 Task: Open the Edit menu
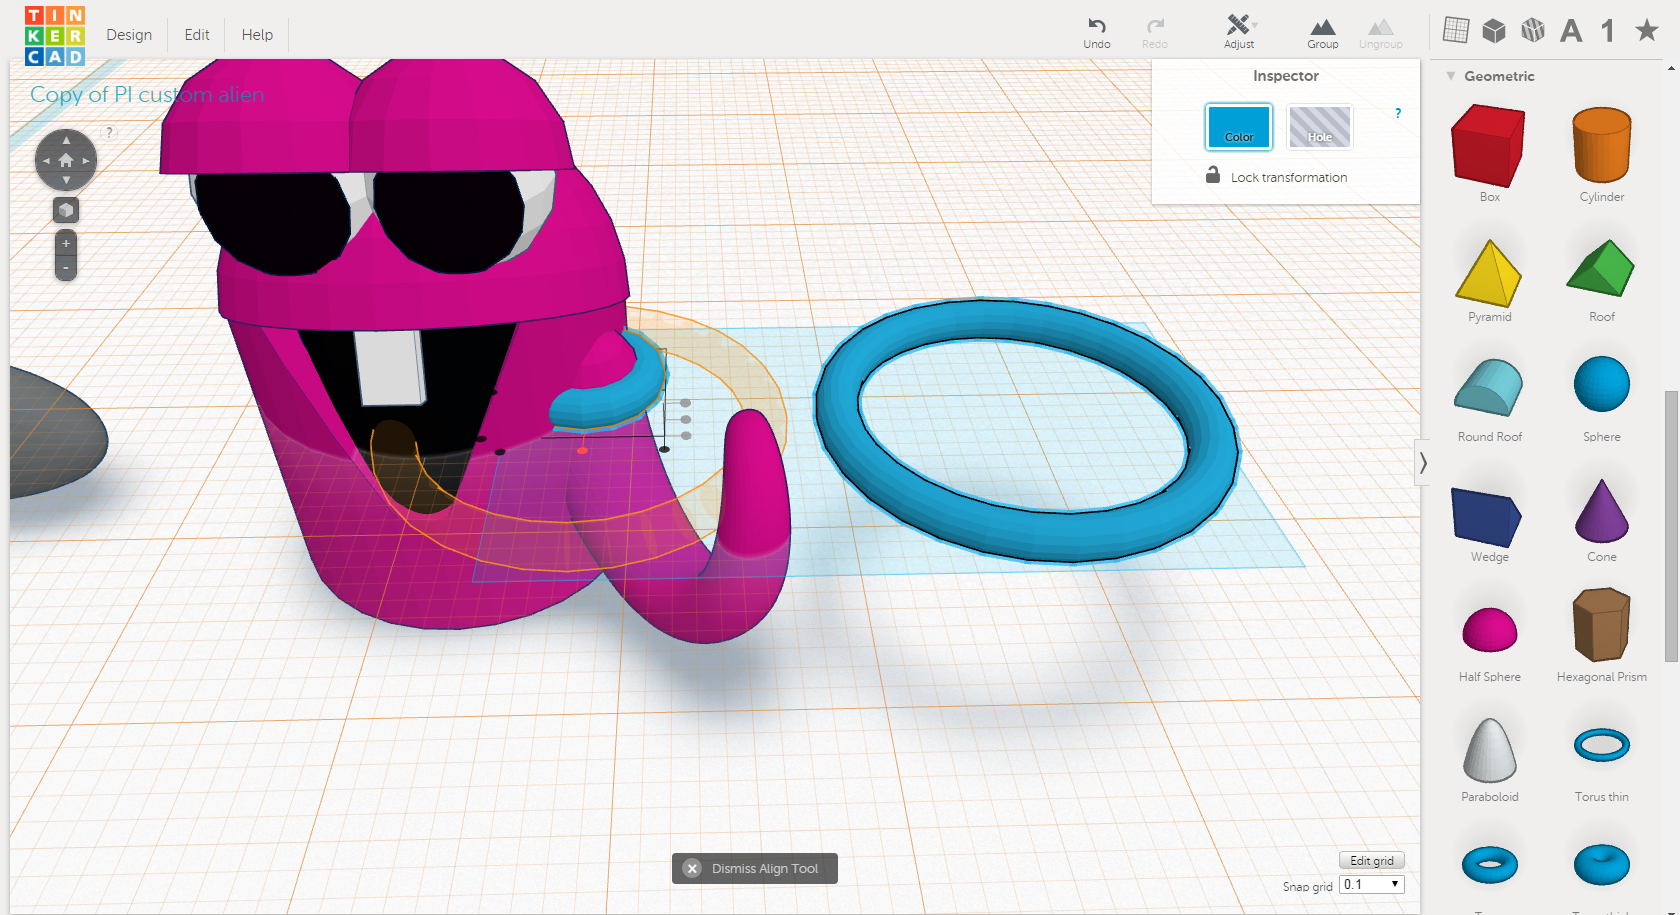click(x=197, y=35)
